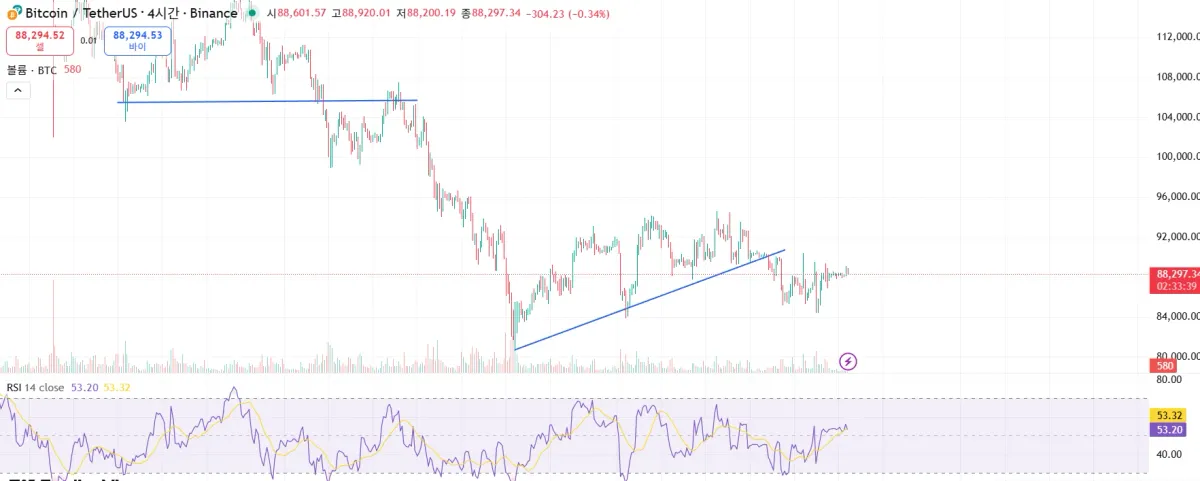Click the low price value 88,200.19

point(431,14)
